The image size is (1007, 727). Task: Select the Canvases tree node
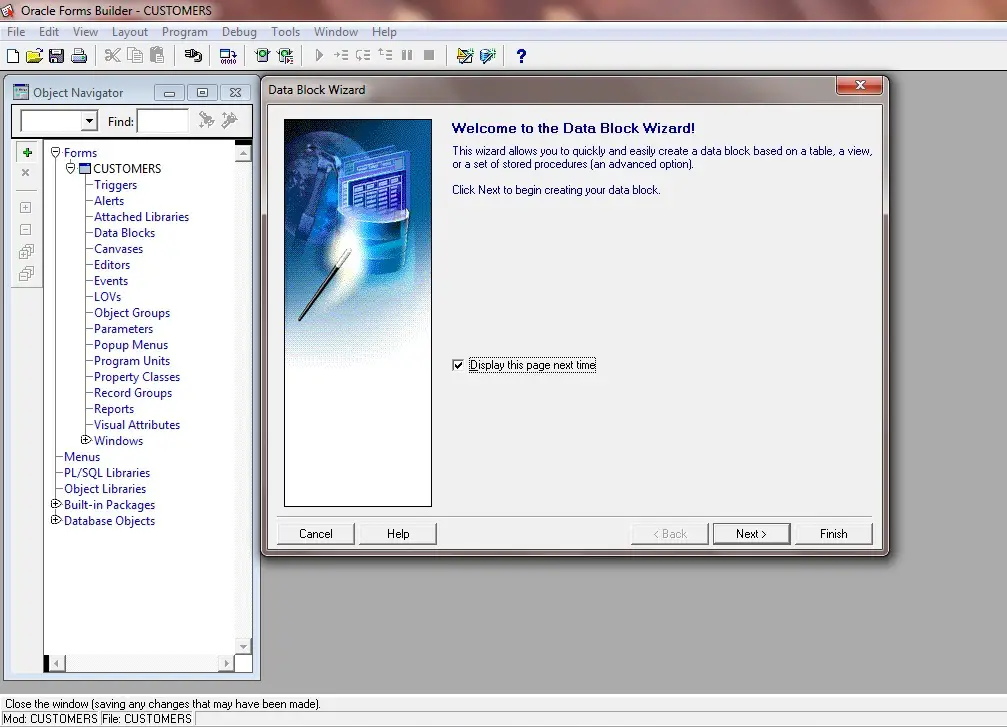point(118,249)
